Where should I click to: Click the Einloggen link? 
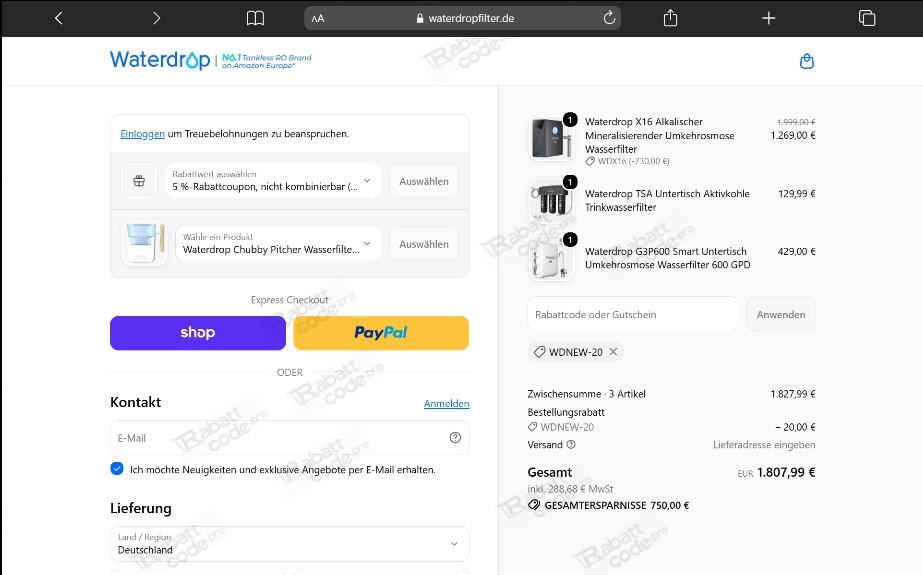coord(142,134)
